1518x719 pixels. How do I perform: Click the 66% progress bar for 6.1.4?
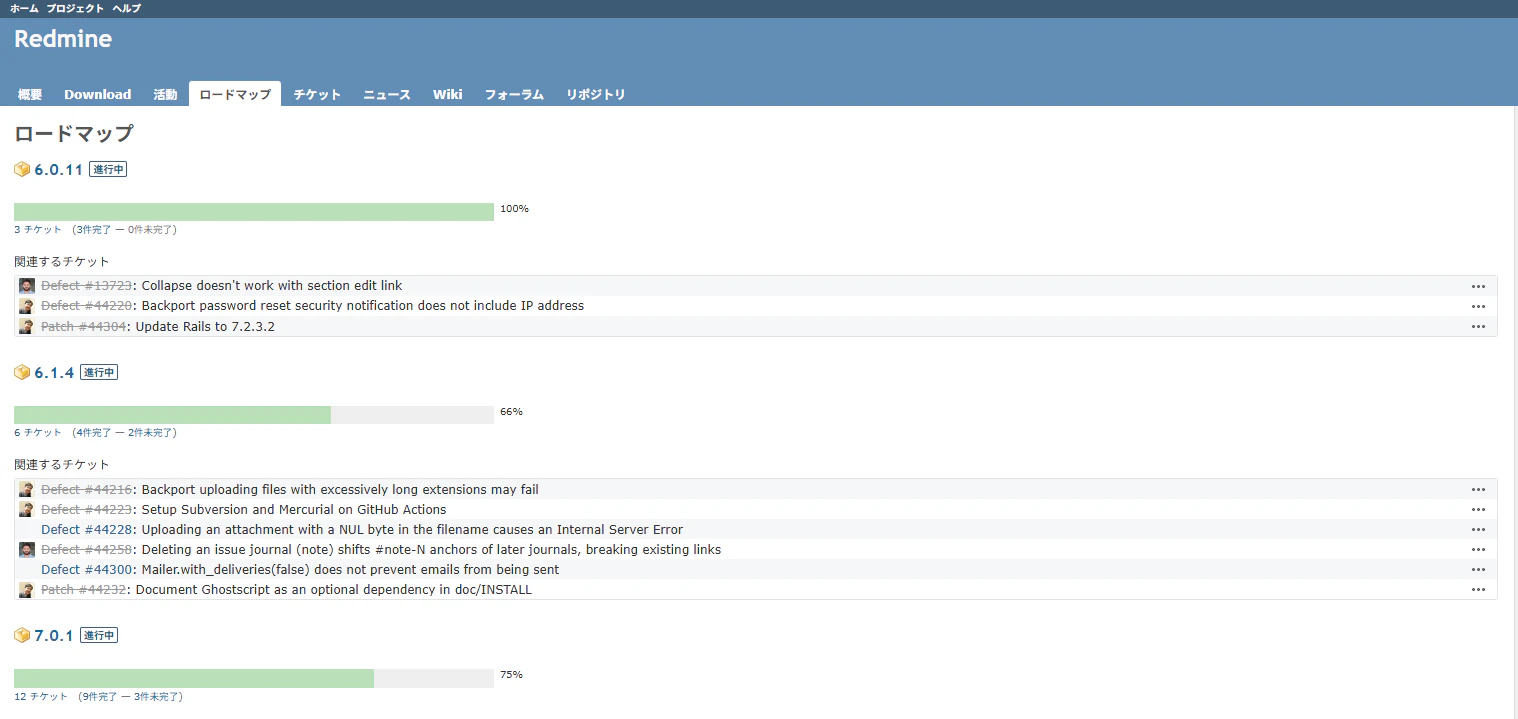coord(254,415)
